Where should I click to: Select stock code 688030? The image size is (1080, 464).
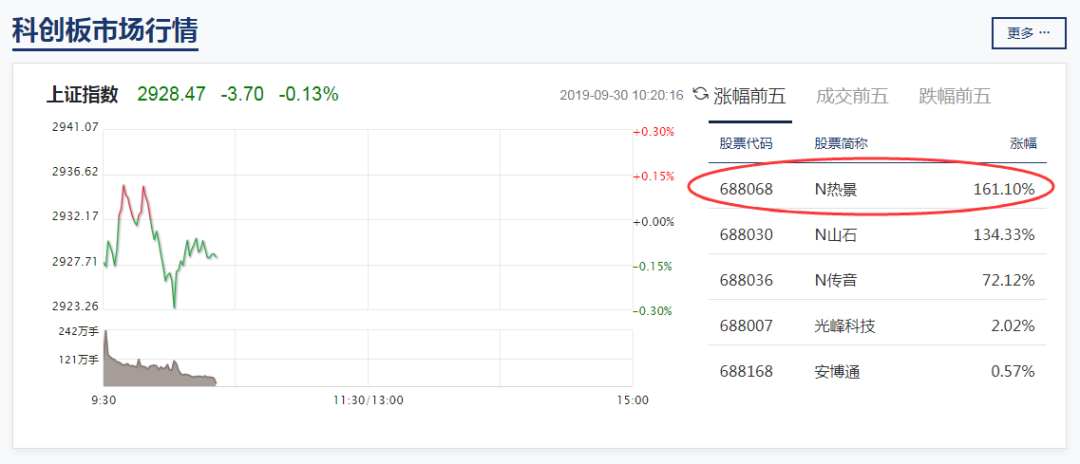pos(746,234)
